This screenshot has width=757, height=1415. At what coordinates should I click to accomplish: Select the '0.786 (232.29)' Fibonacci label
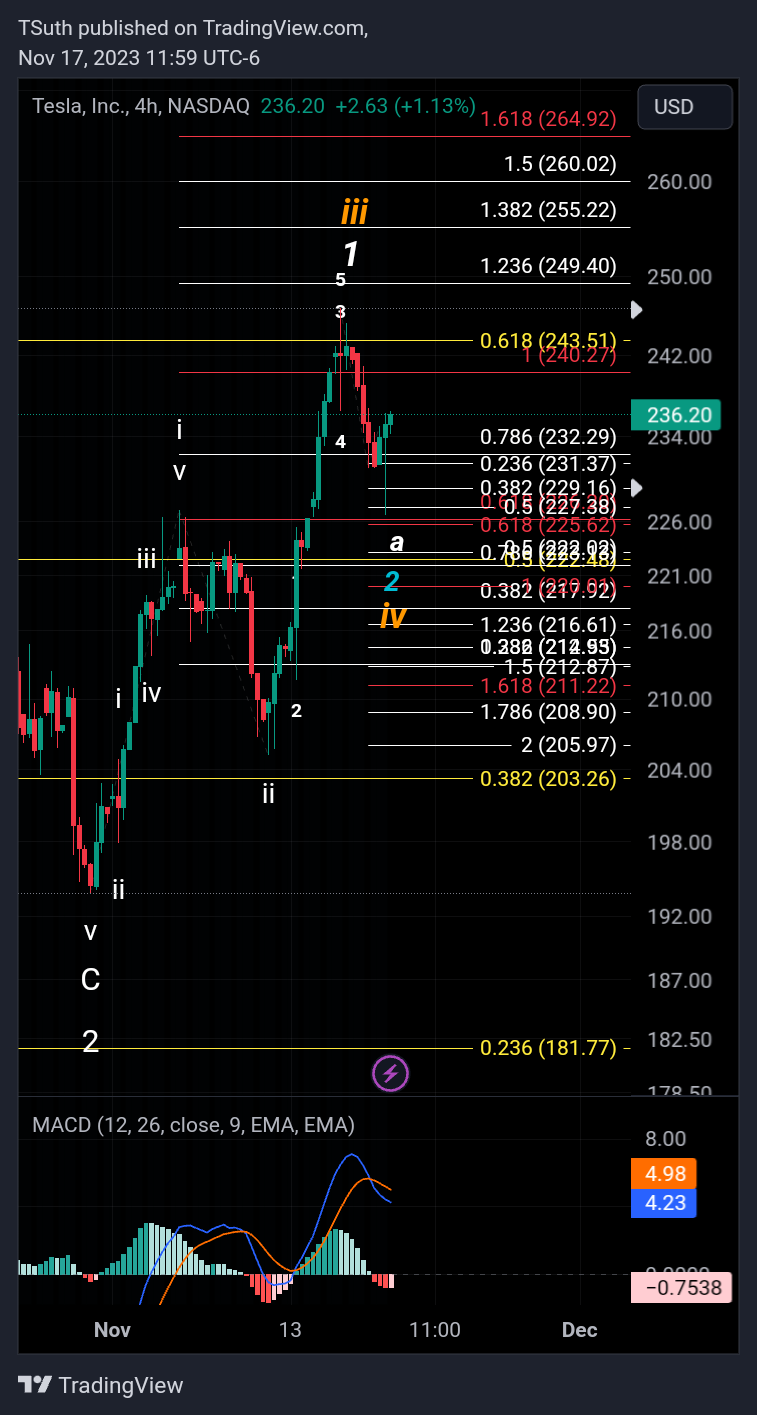pos(548,437)
